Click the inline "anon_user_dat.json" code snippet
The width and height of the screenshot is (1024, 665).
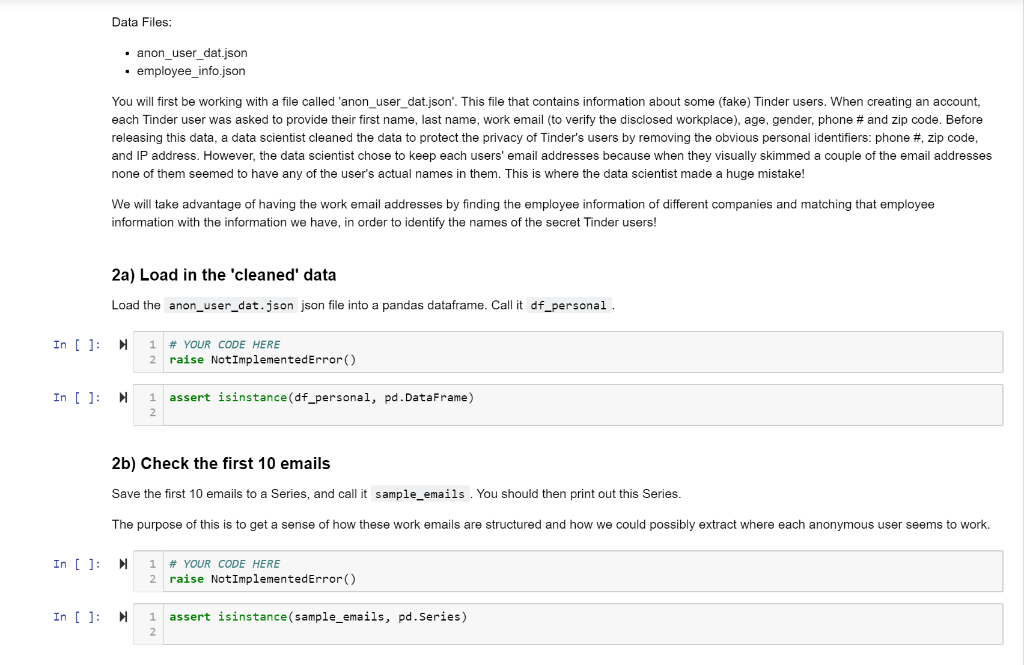tap(232, 306)
